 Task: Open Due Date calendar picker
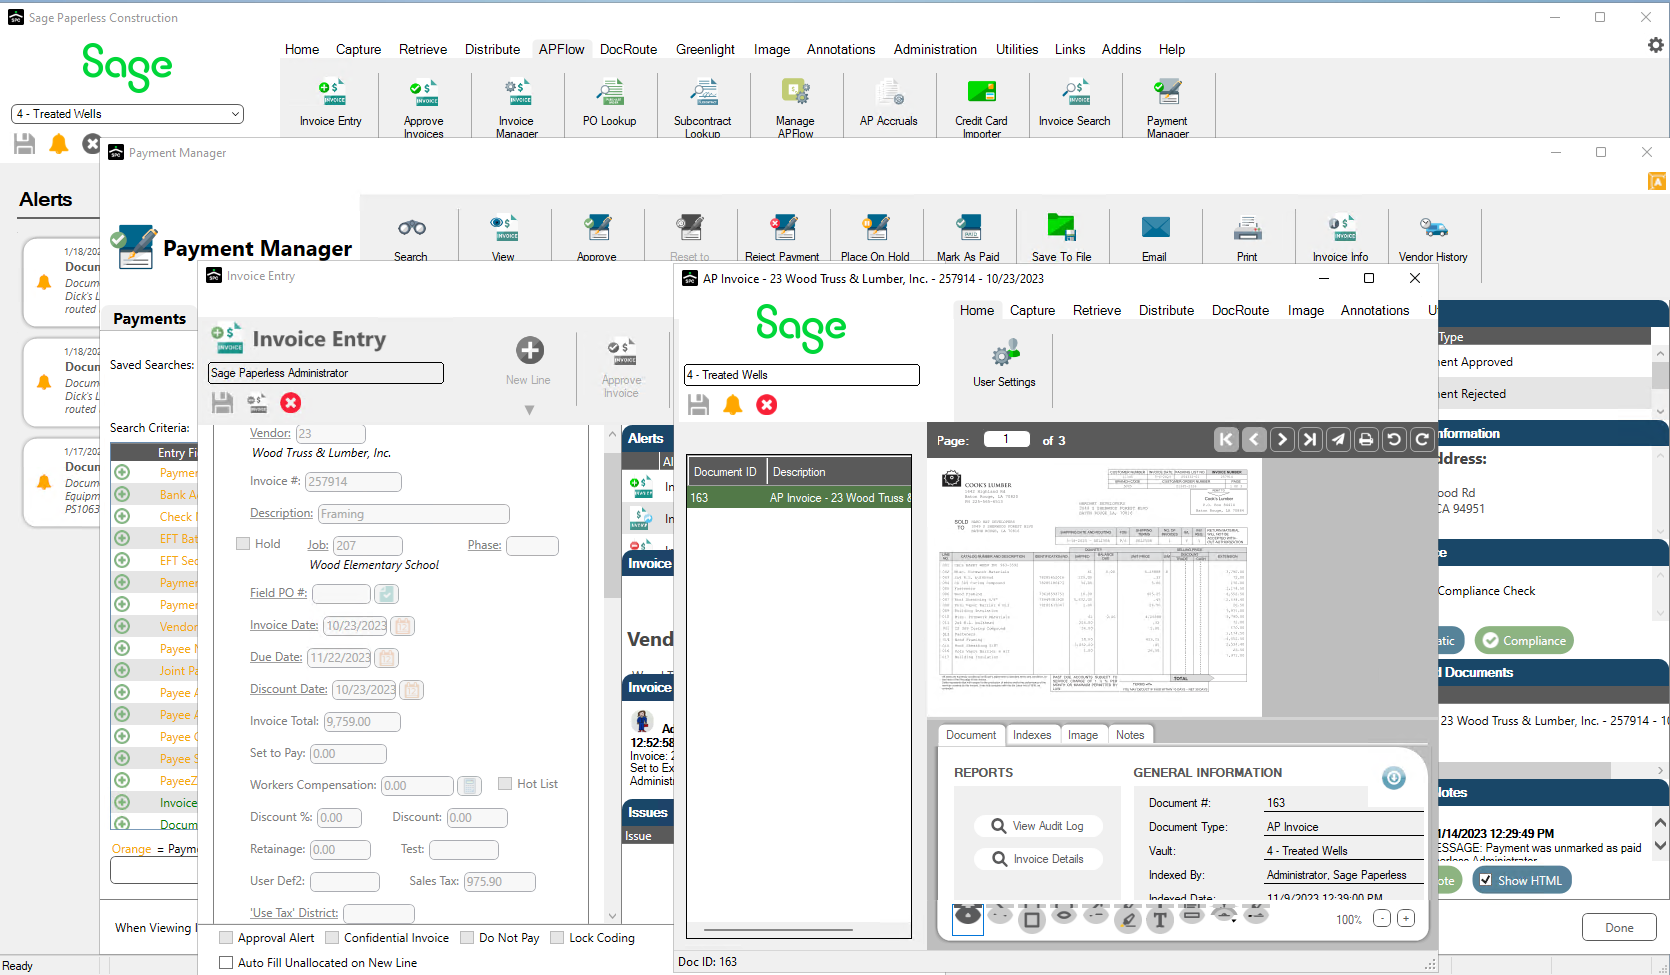pos(387,658)
